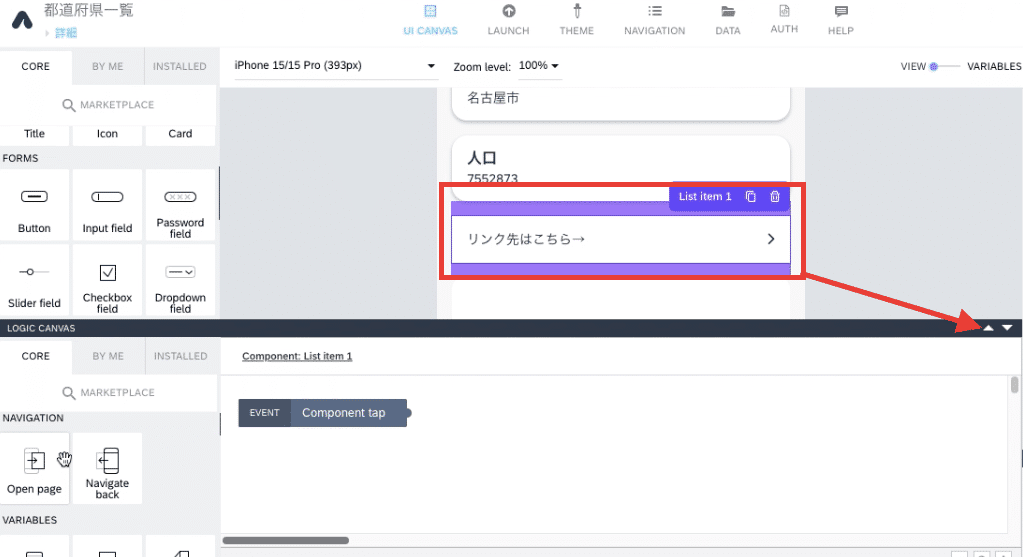
Task: Click the logic canvas horizontal scrollbar
Action: 286,540
